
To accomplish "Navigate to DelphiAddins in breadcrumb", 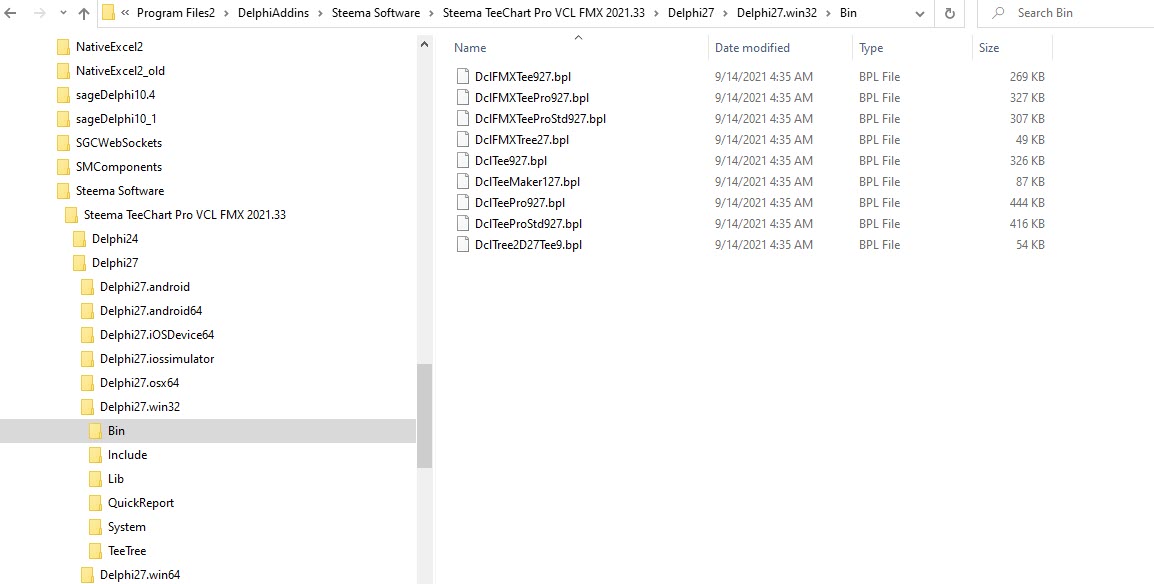I will [272, 13].
